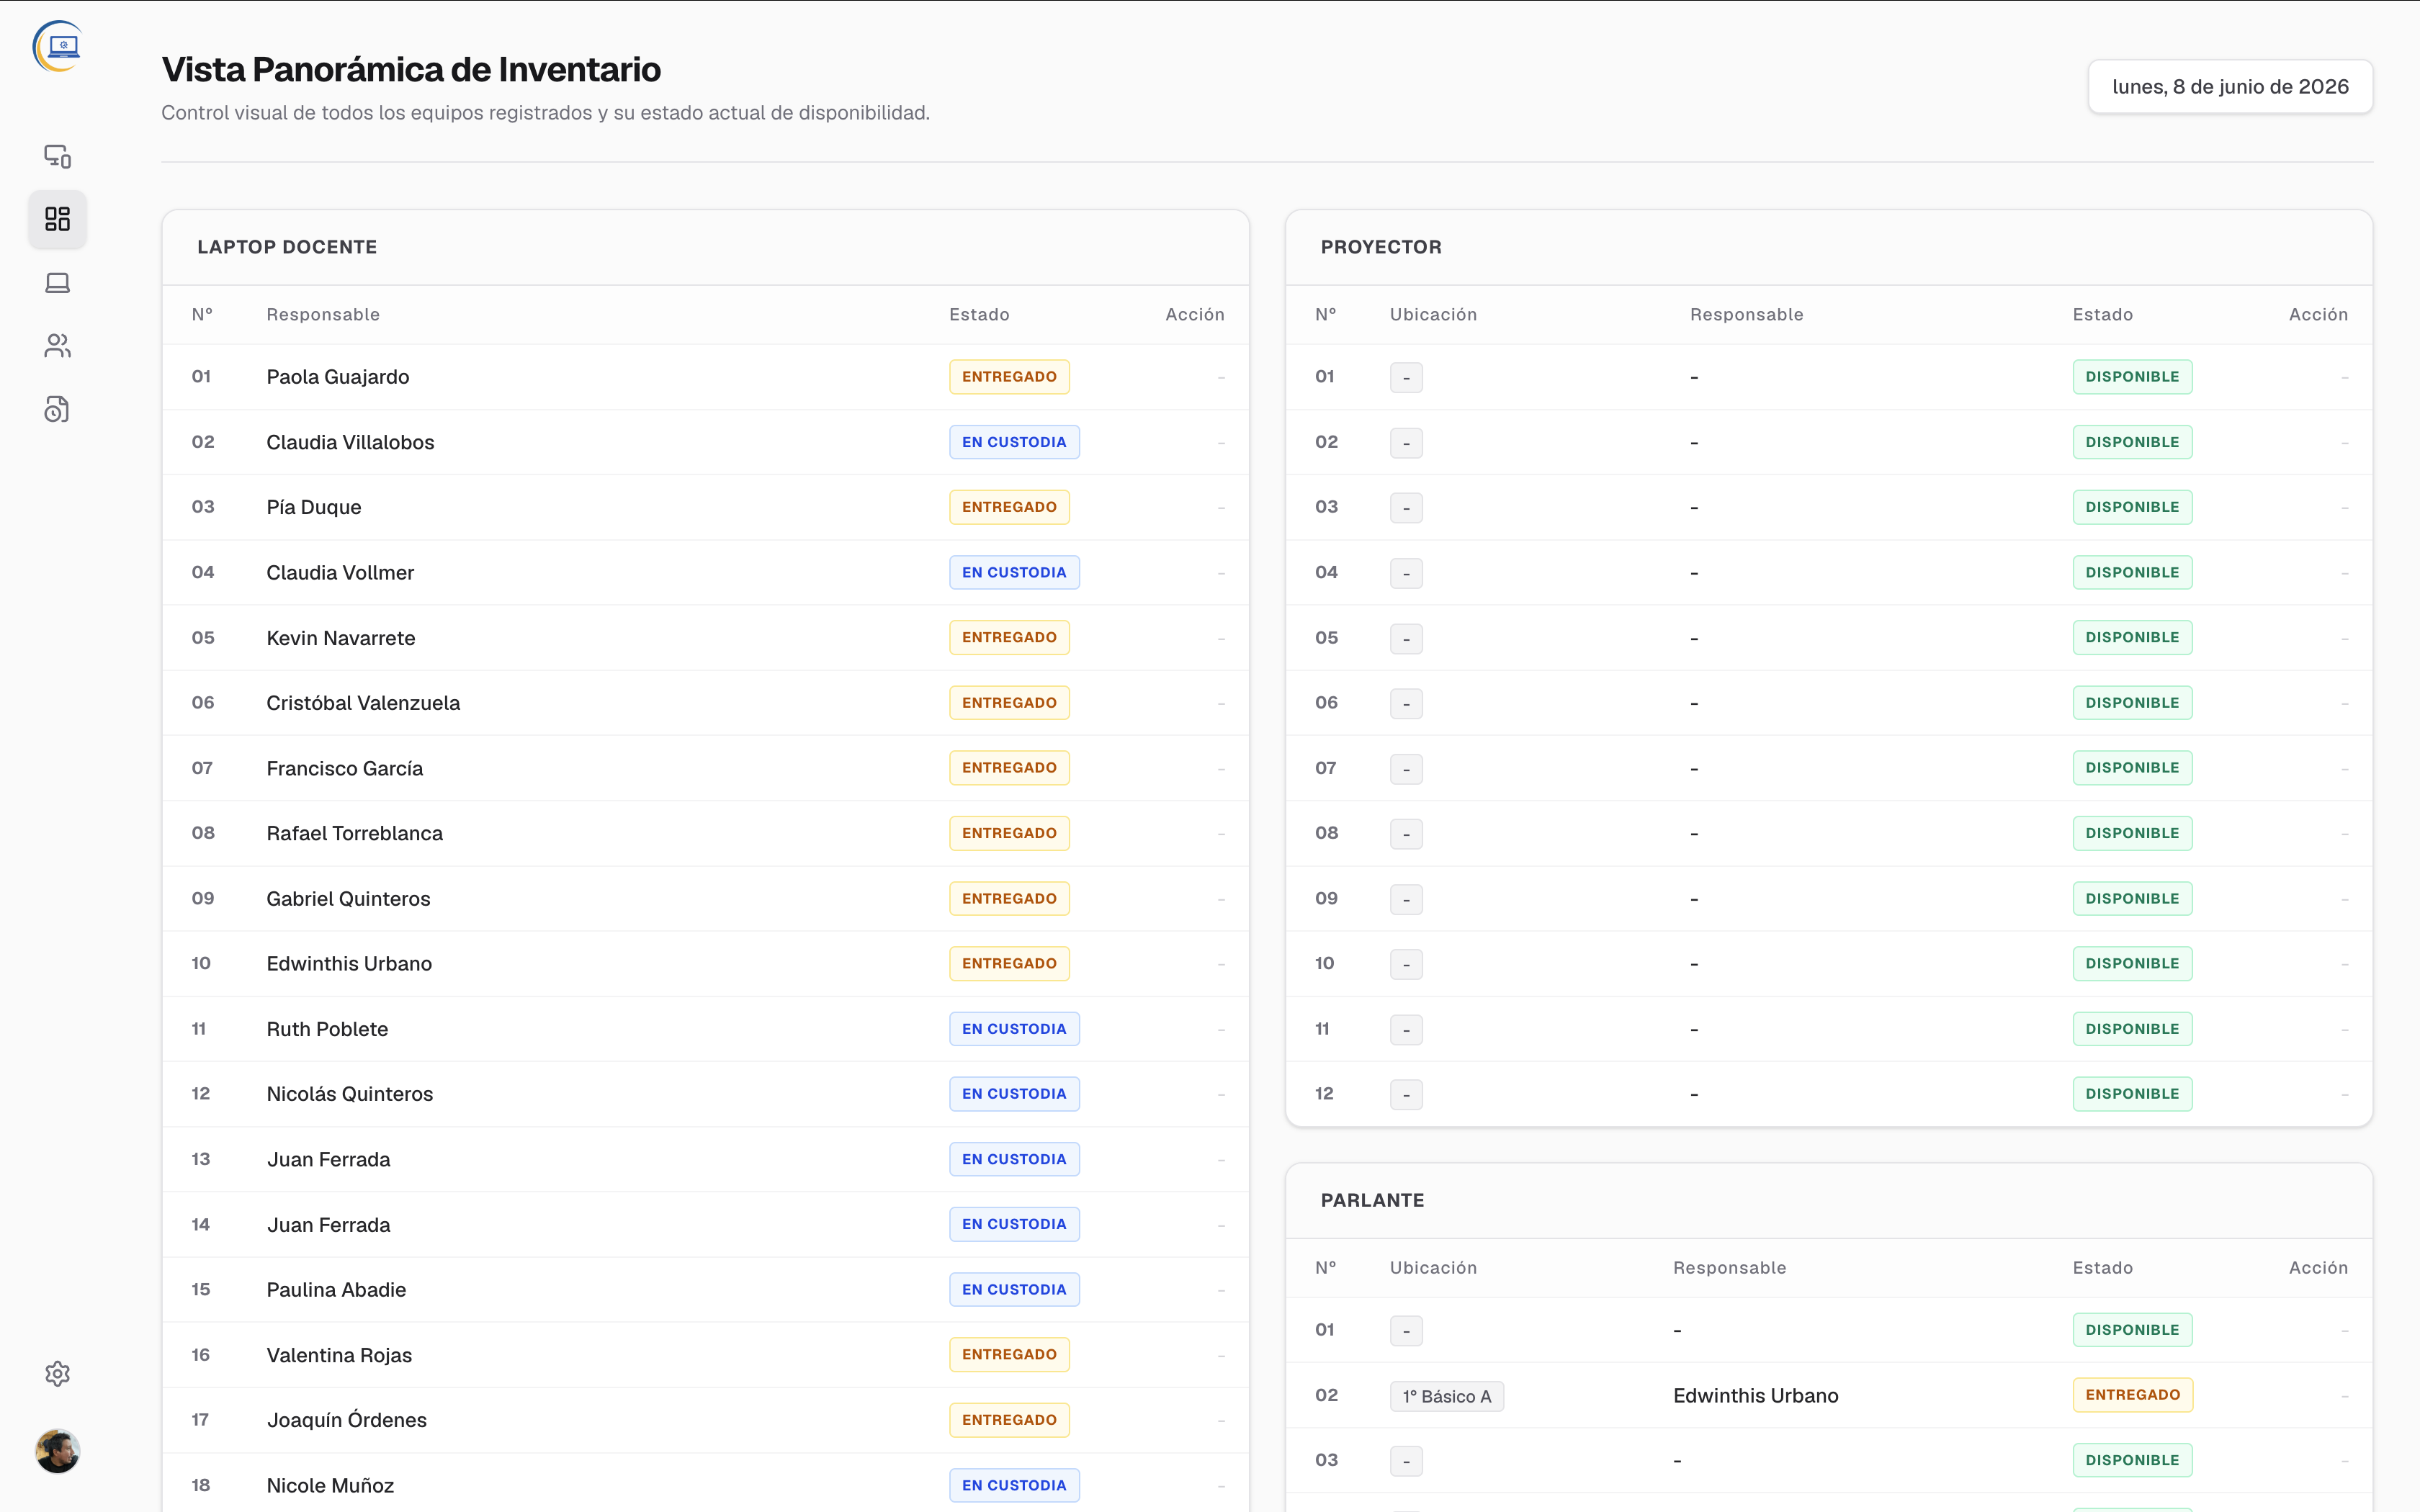The width and height of the screenshot is (2420, 1512).
Task: Click Edwinthis Urbano in the Parlante table
Action: click(x=1755, y=1396)
